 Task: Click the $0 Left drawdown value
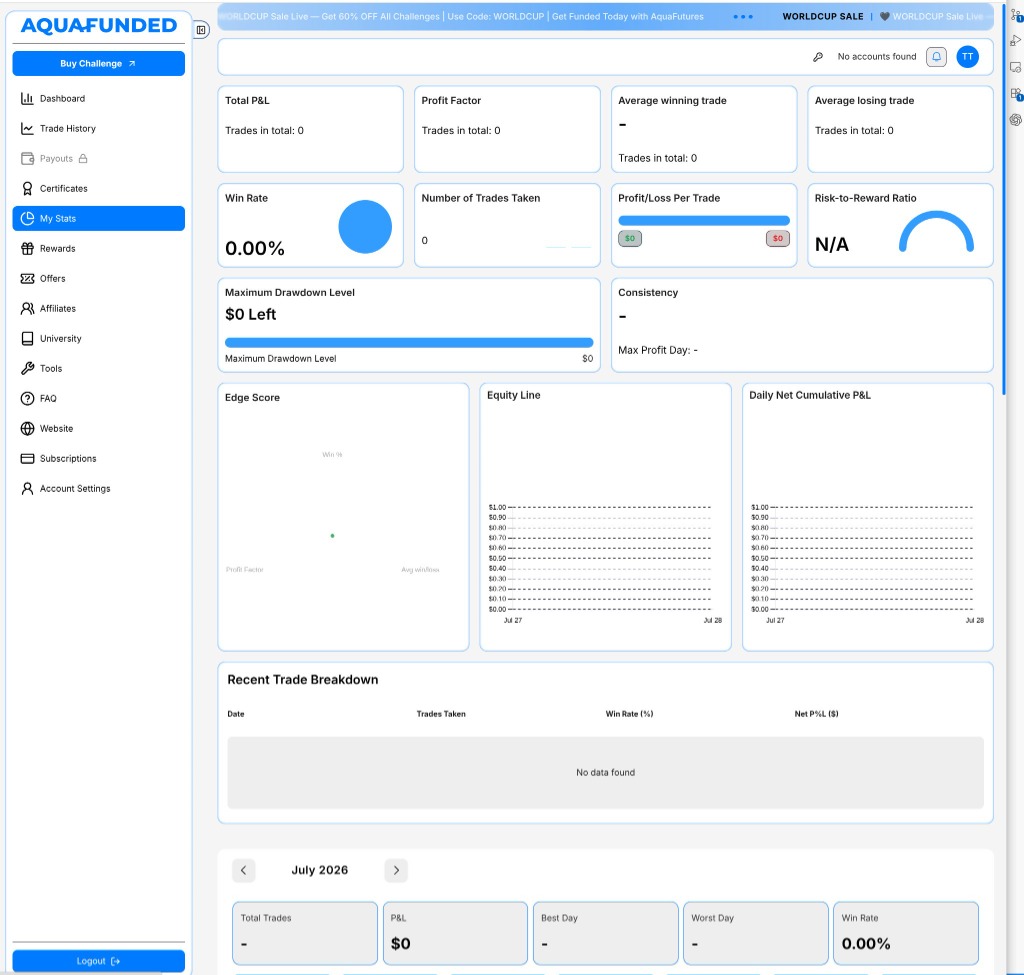[x=251, y=315]
